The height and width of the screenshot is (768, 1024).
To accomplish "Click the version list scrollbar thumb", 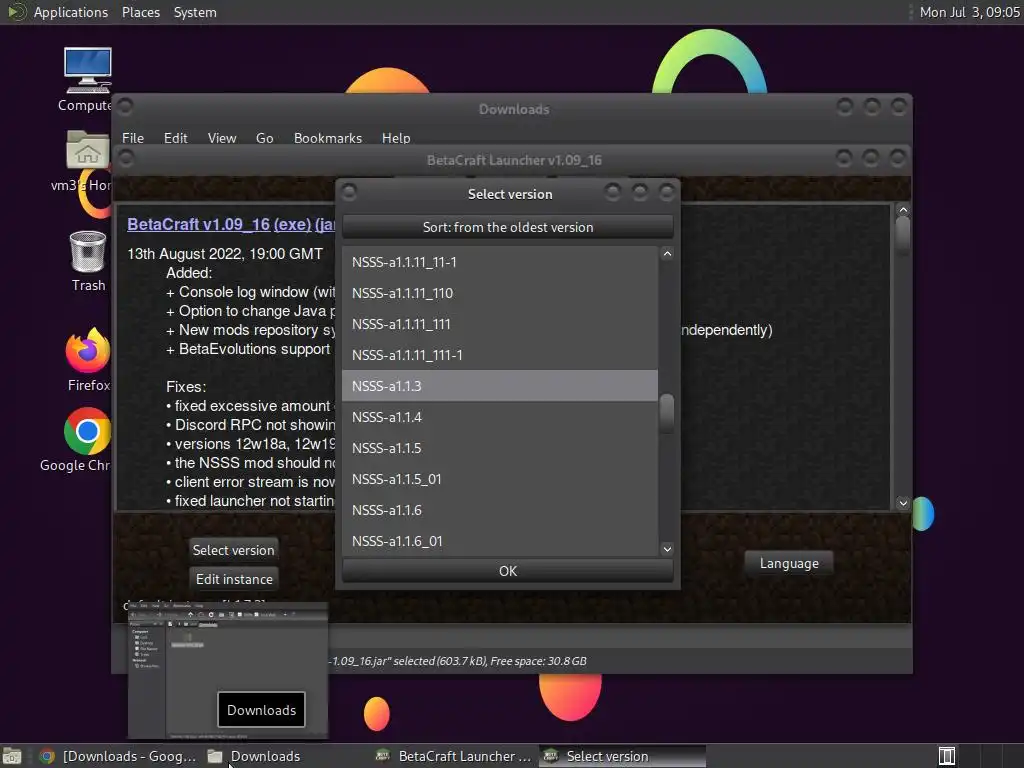I will tap(667, 413).
